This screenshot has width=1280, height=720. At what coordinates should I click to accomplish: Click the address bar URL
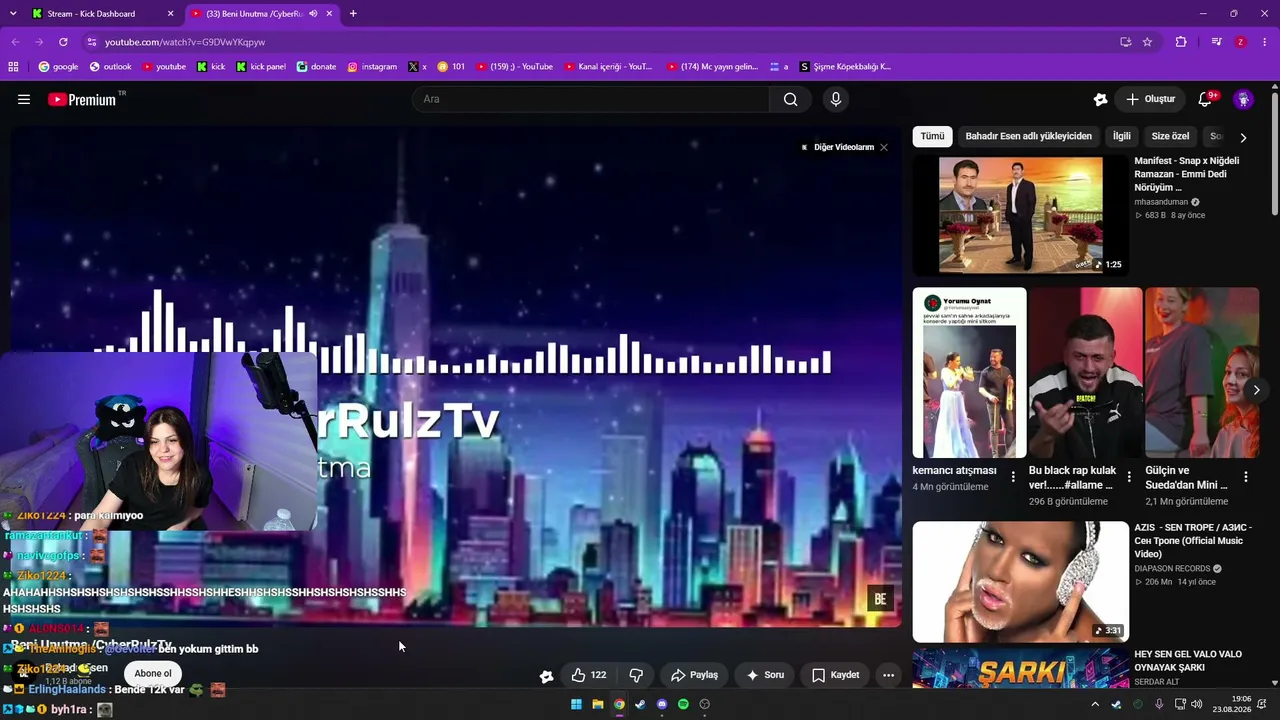click(185, 42)
